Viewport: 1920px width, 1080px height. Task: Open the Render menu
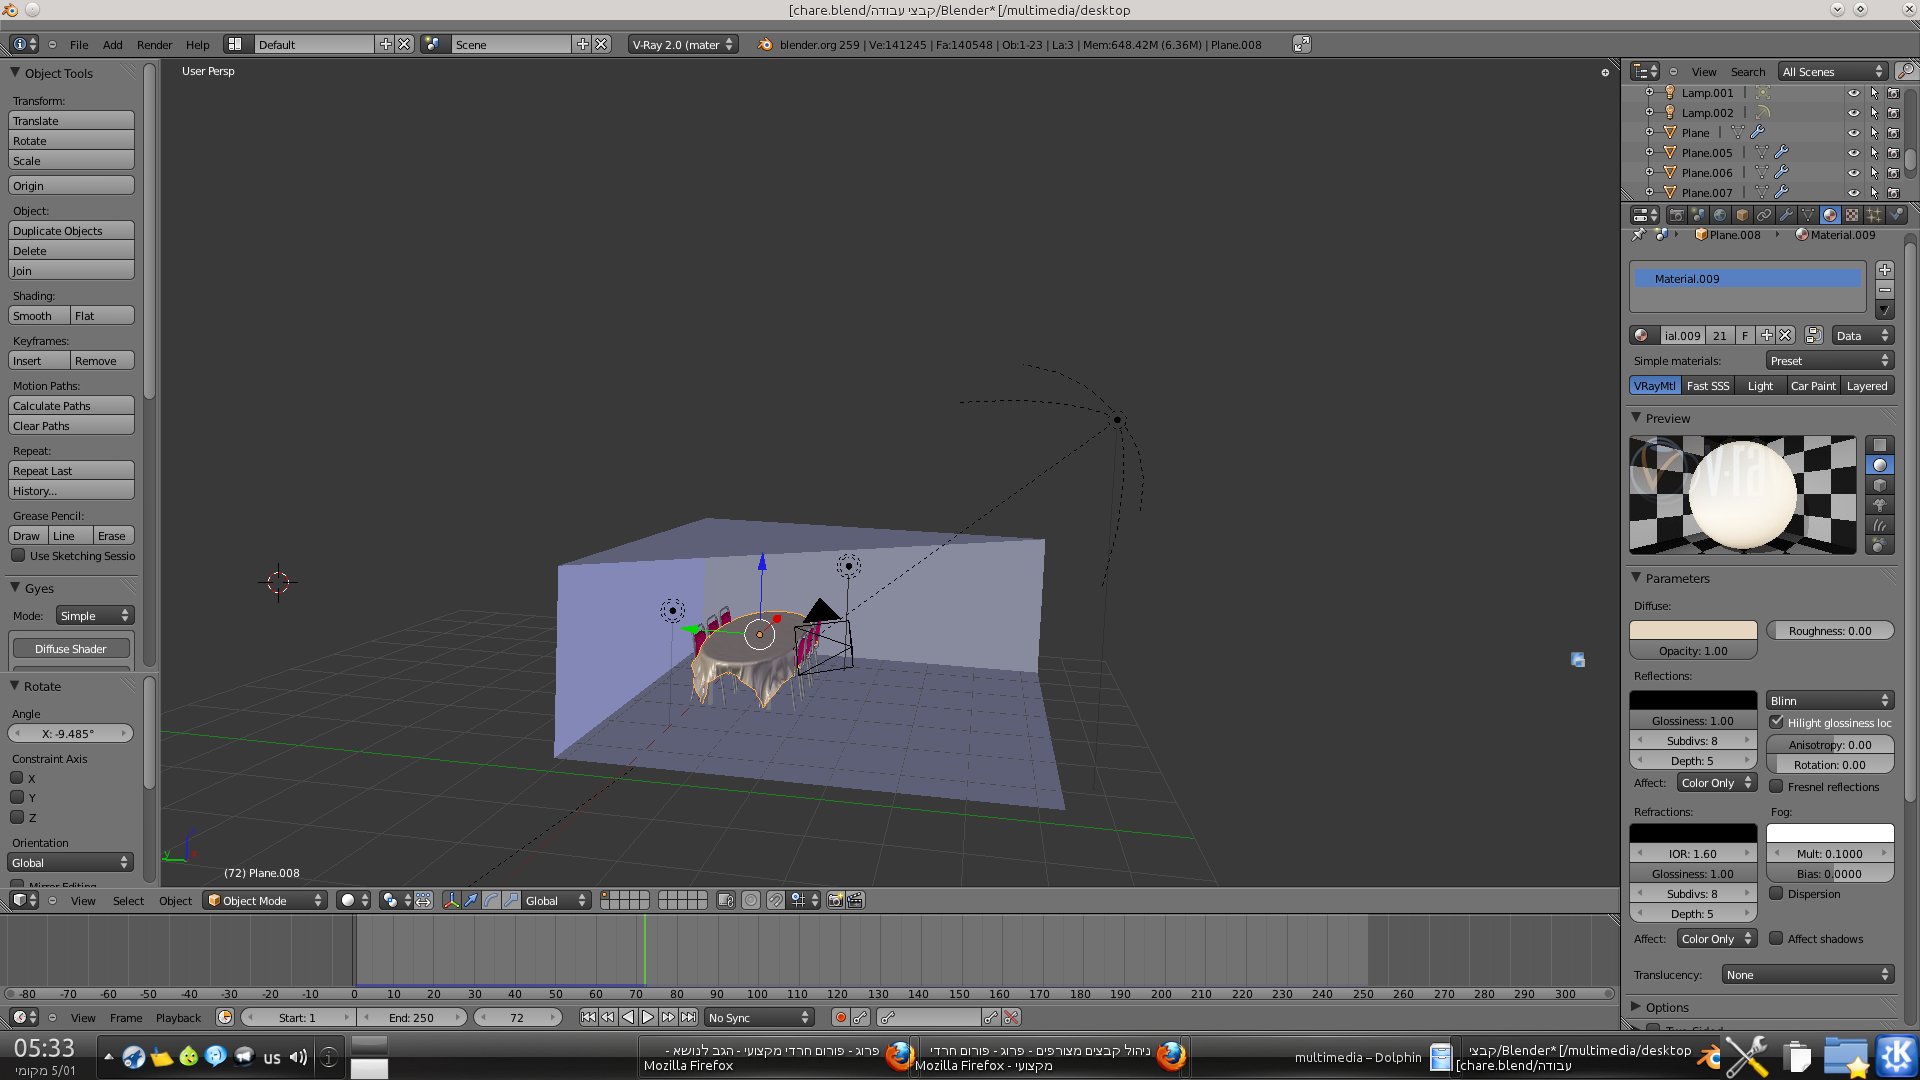[x=154, y=45]
